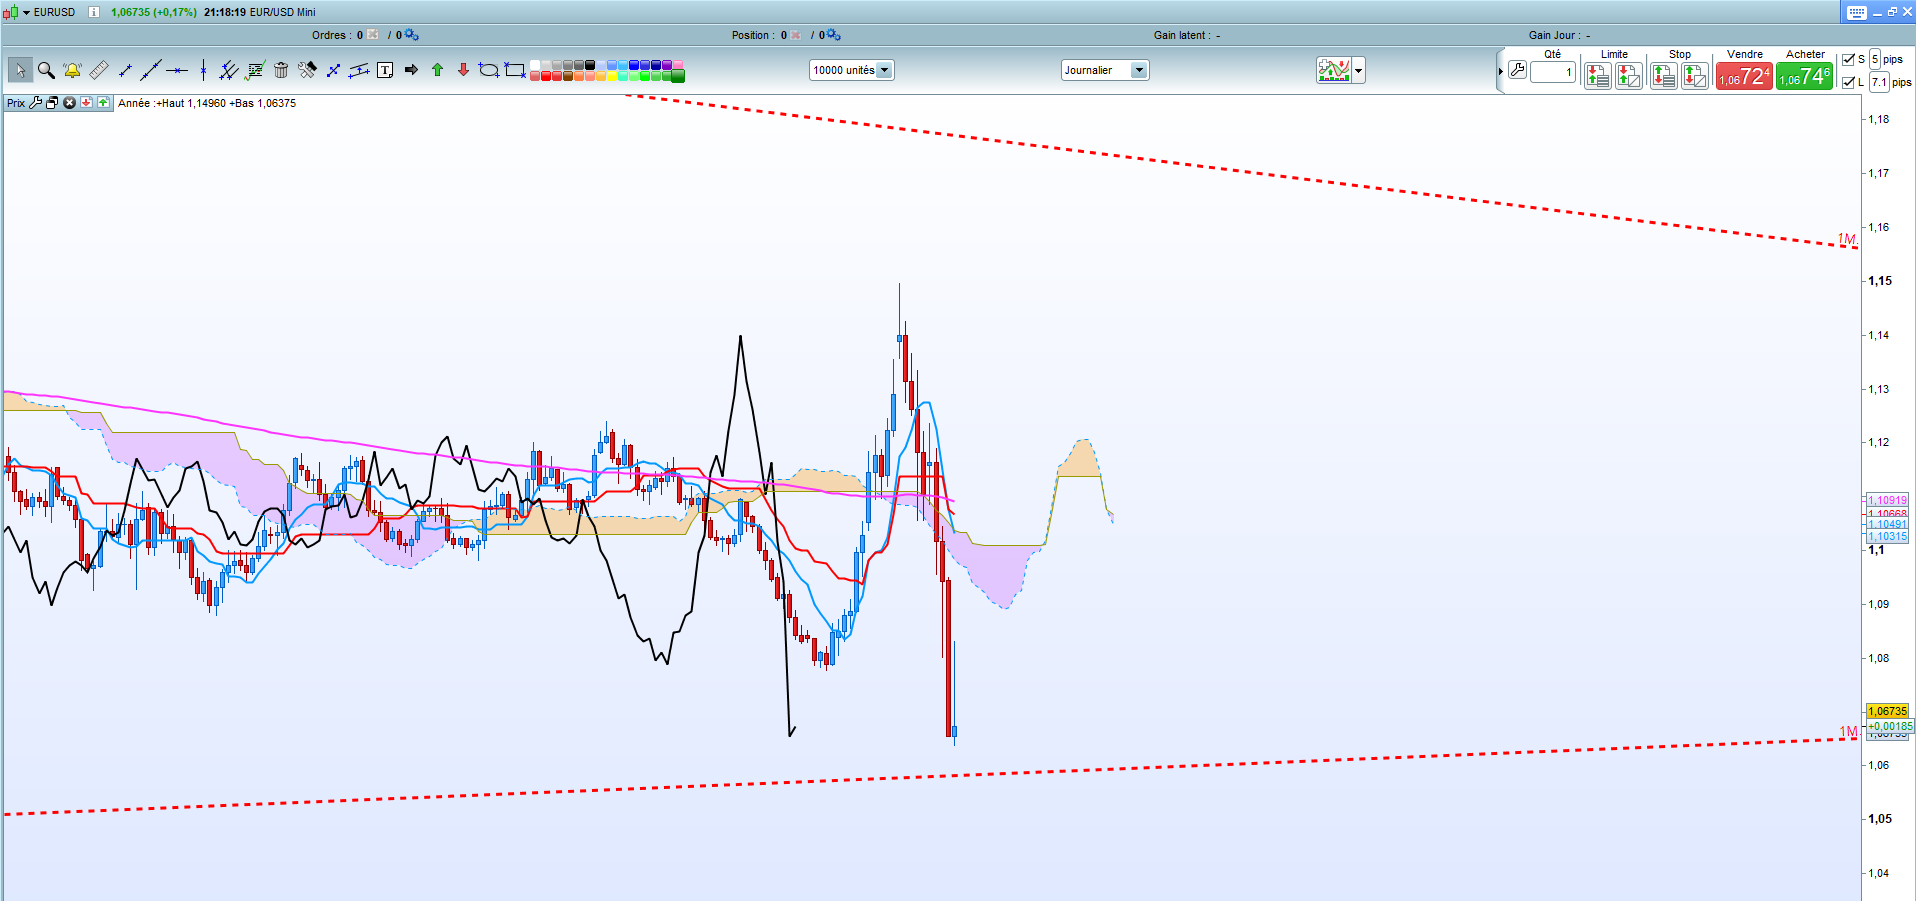This screenshot has width=1916, height=901.
Task: Pick the bright red color swatch
Action: (545, 76)
